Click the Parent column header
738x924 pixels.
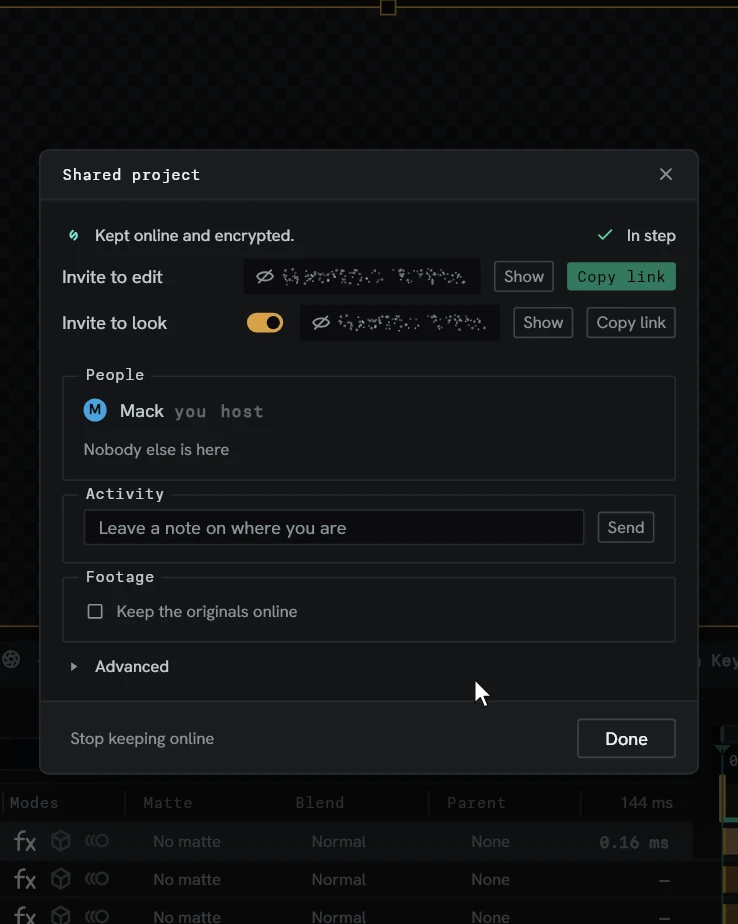coord(476,803)
